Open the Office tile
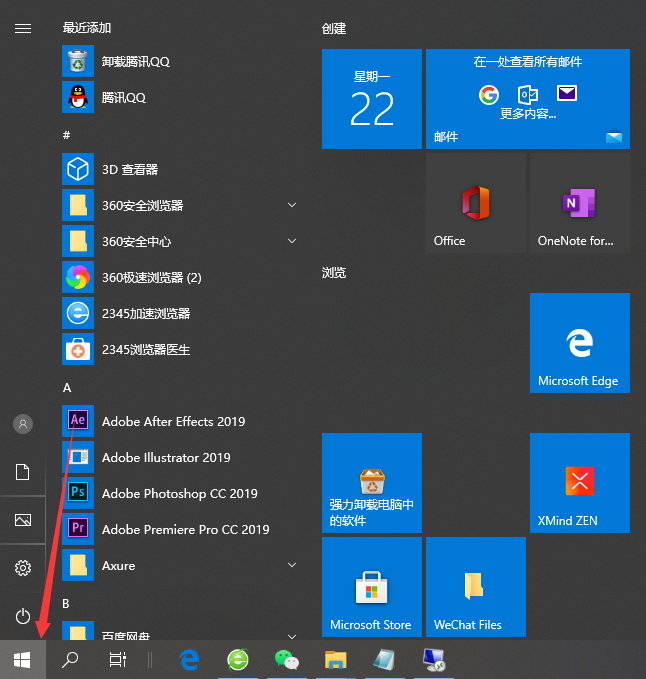646x679 pixels. [x=475, y=204]
